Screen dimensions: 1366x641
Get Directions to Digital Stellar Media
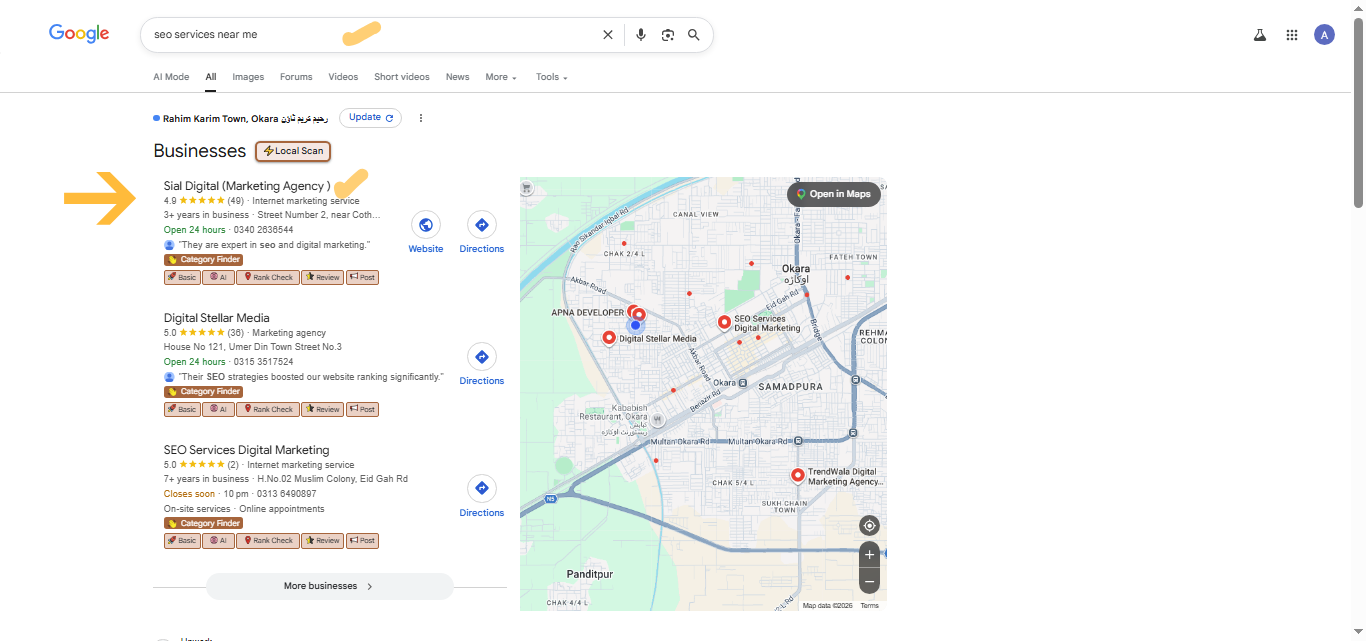point(482,357)
